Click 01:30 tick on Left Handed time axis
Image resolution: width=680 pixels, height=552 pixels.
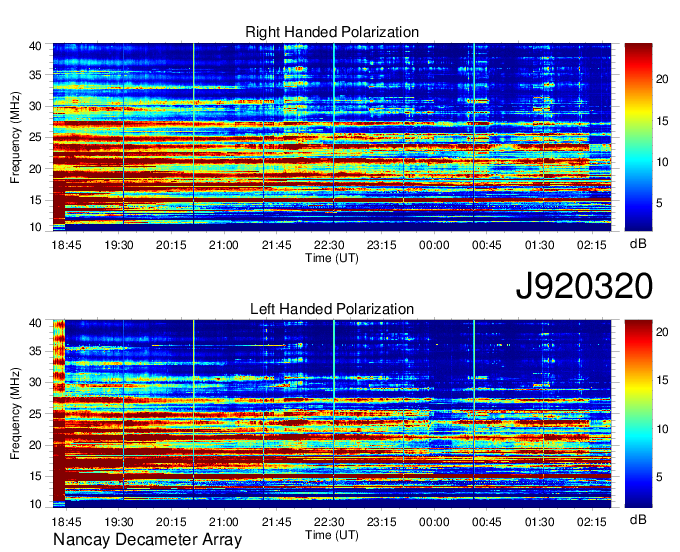tap(539, 522)
